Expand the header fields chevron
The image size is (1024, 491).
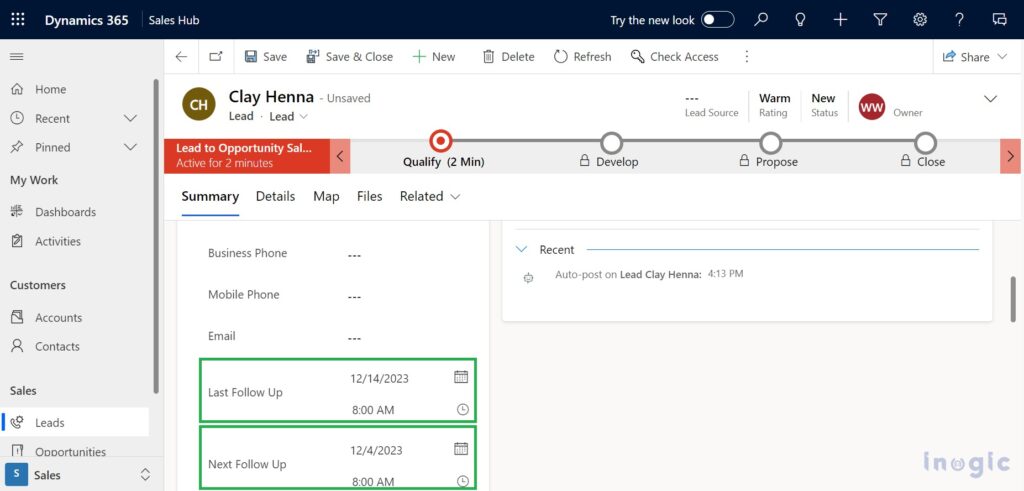click(x=991, y=99)
